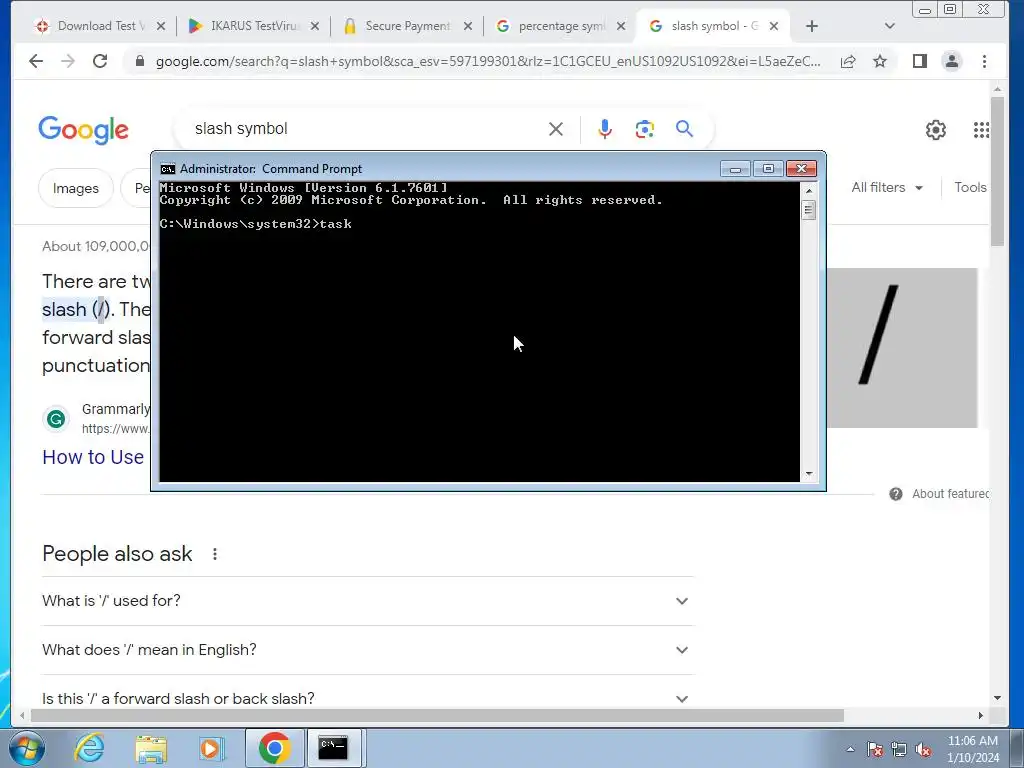Viewport: 1024px width, 768px height.
Task: Click the Tools button
Action: pos(970,187)
